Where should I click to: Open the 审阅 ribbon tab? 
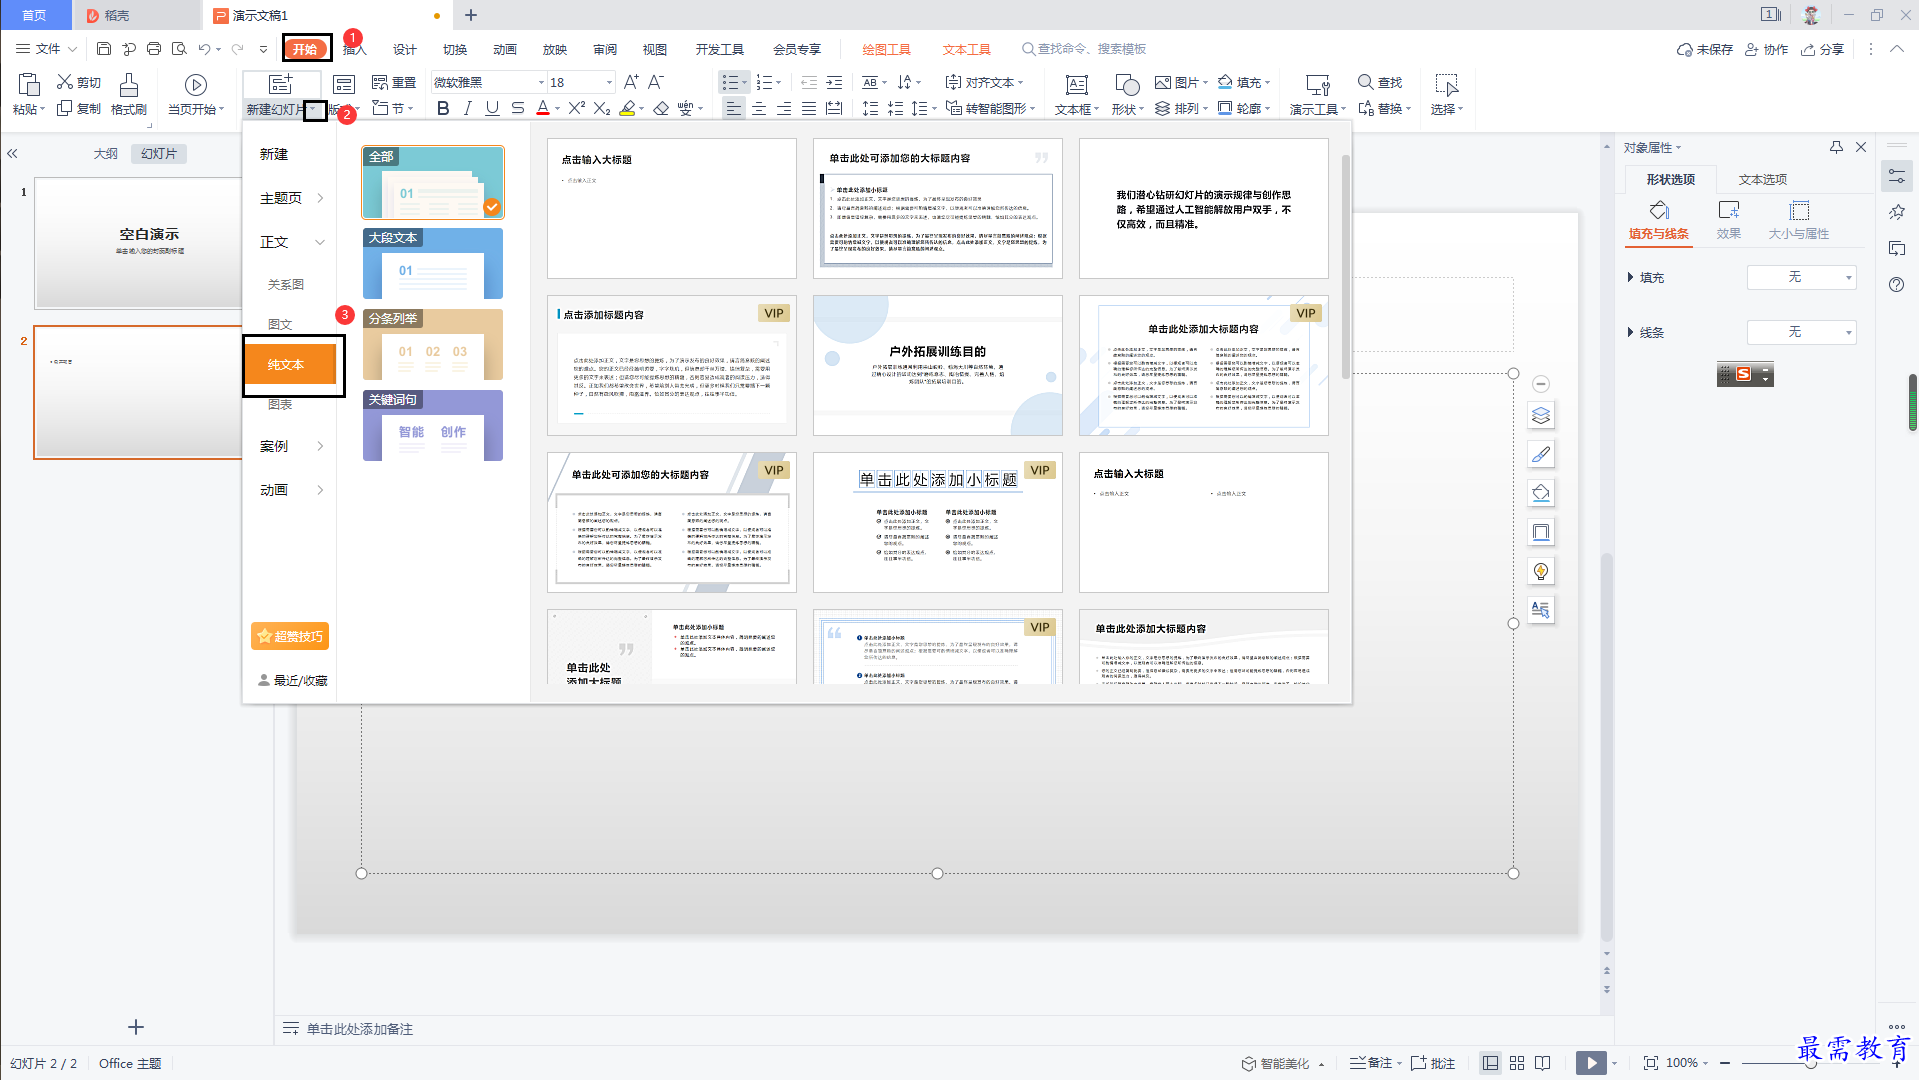coord(605,49)
